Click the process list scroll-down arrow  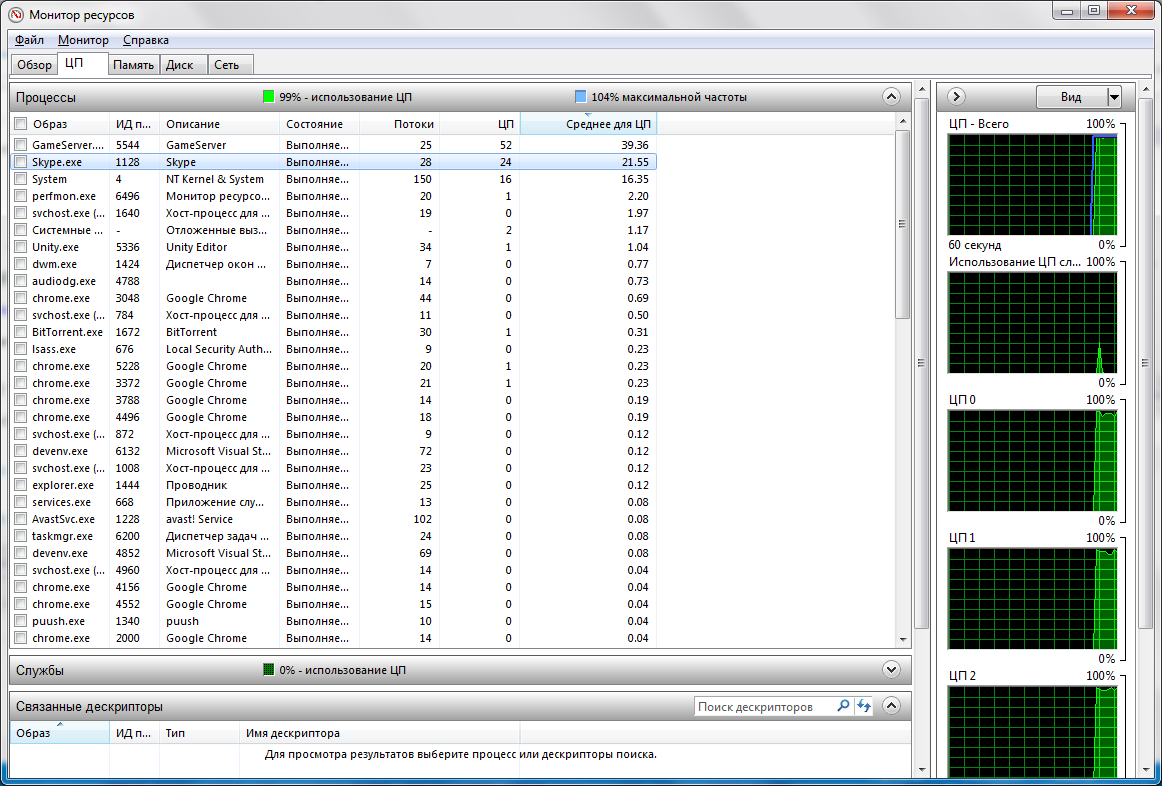(903, 639)
